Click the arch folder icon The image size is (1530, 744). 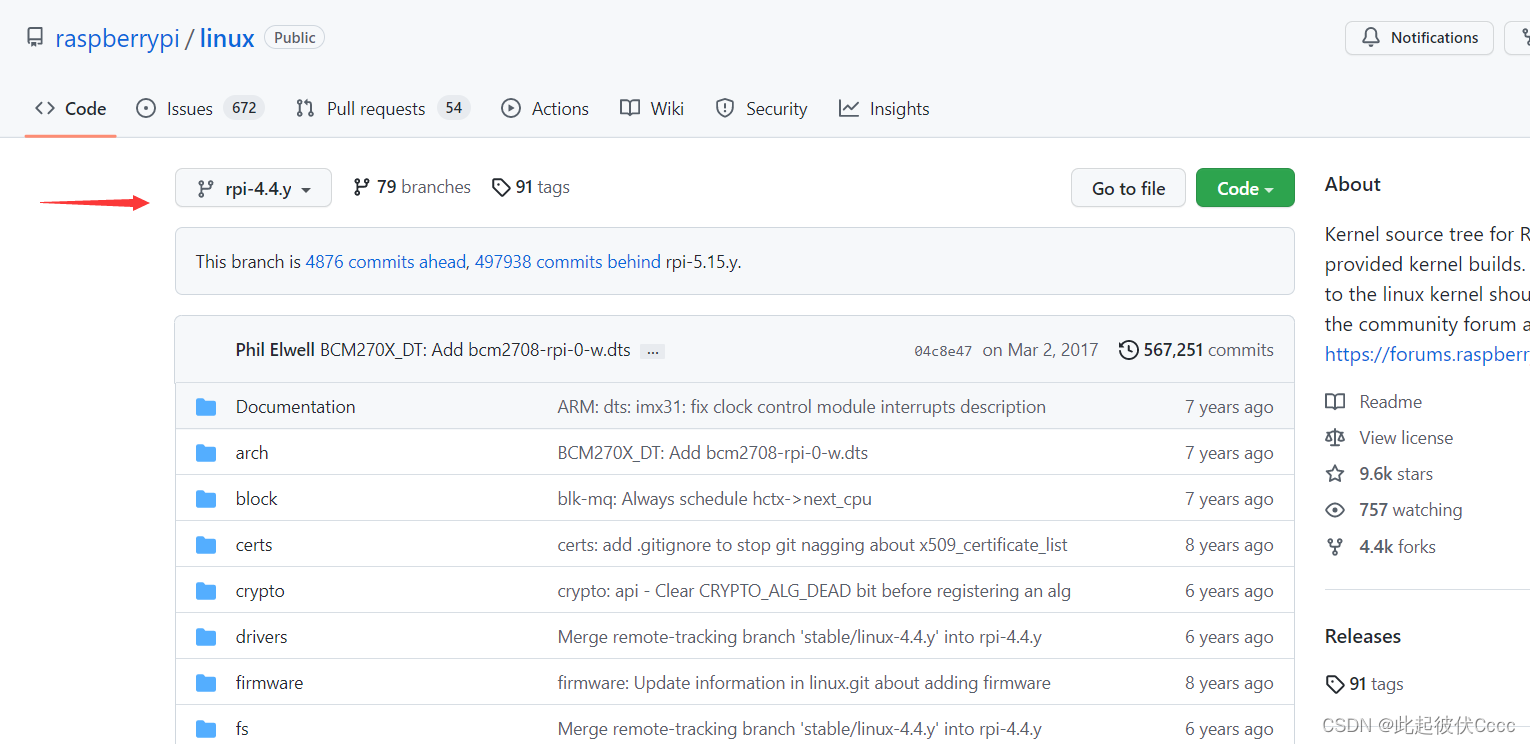click(x=206, y=453)
